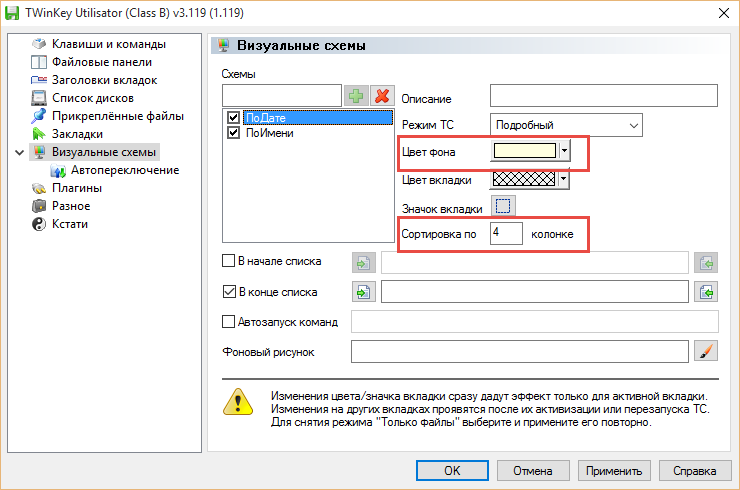Screen dimensions: 740x490
Task: Click the green plus add scheme icon
Action: click(356, 96)
